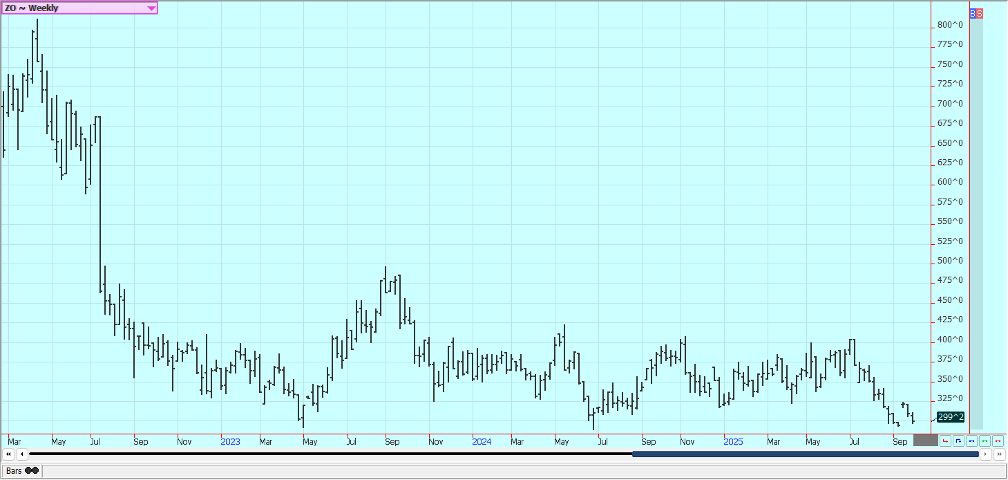Viewport: 1008px width, 480px height.
Task: Click the 800^0 price axis label
Action: (x=951, y=25)
